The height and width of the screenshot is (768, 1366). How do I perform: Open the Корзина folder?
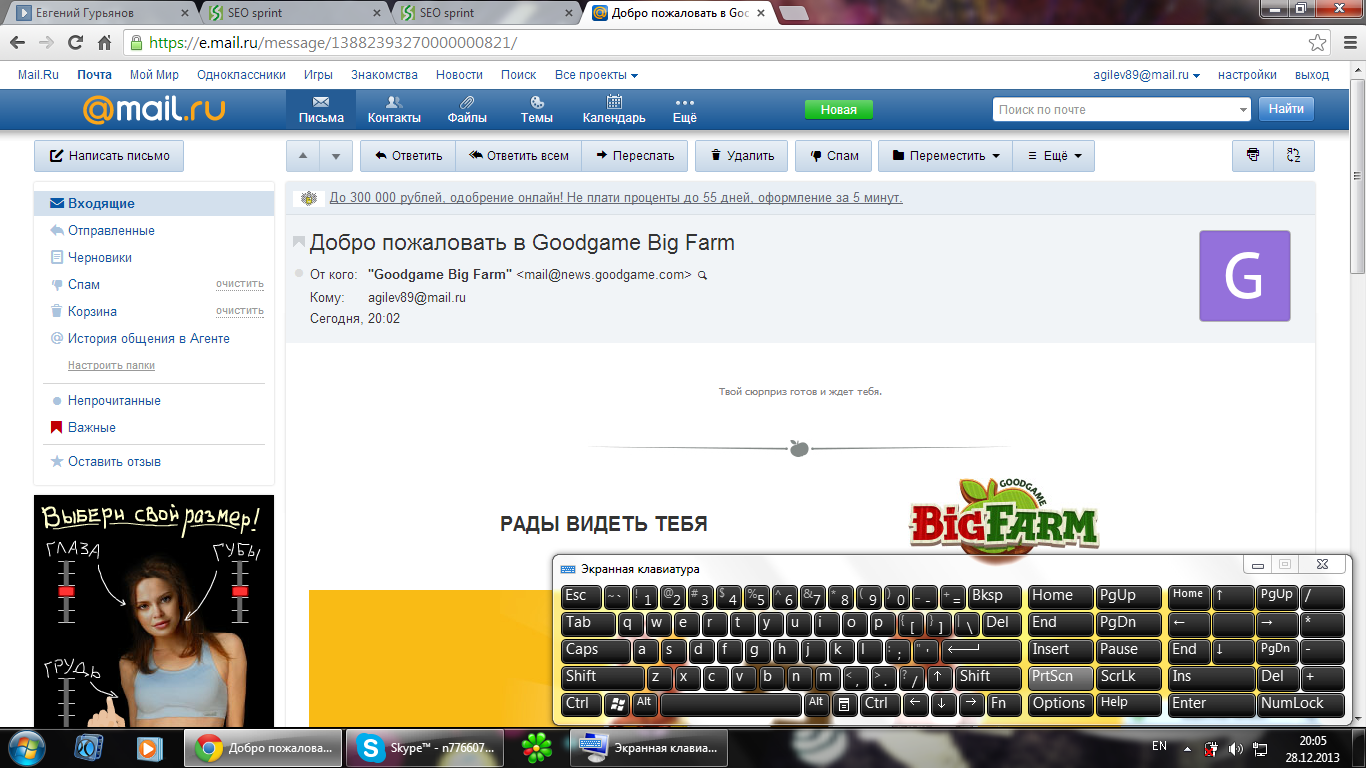pos(92,311)
